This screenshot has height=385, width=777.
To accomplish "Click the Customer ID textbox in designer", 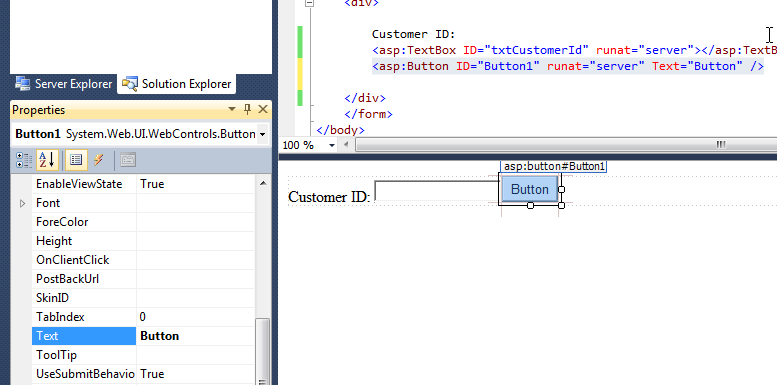I will [x=437, y=191].
